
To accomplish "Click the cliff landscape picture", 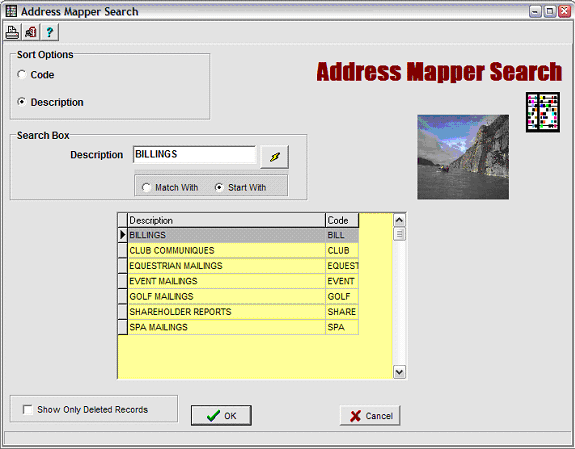I will pos(463,157).
